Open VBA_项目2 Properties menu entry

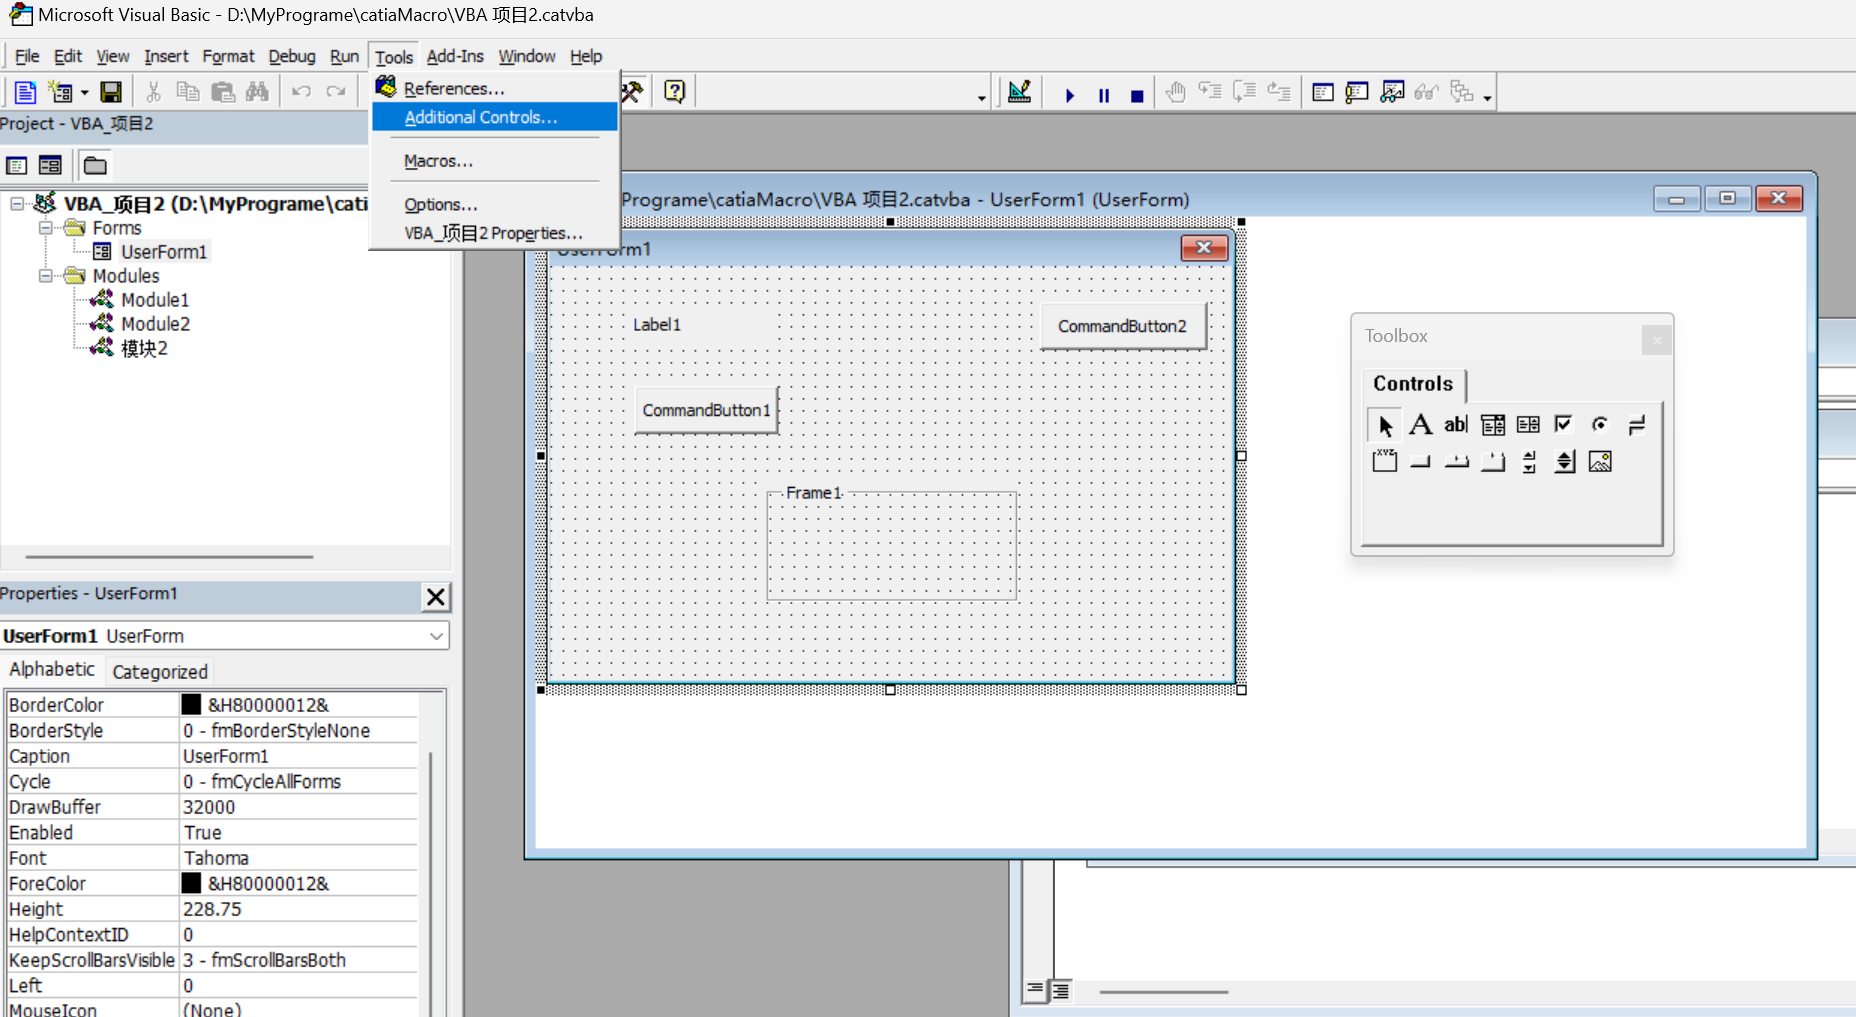click(495, 233)
